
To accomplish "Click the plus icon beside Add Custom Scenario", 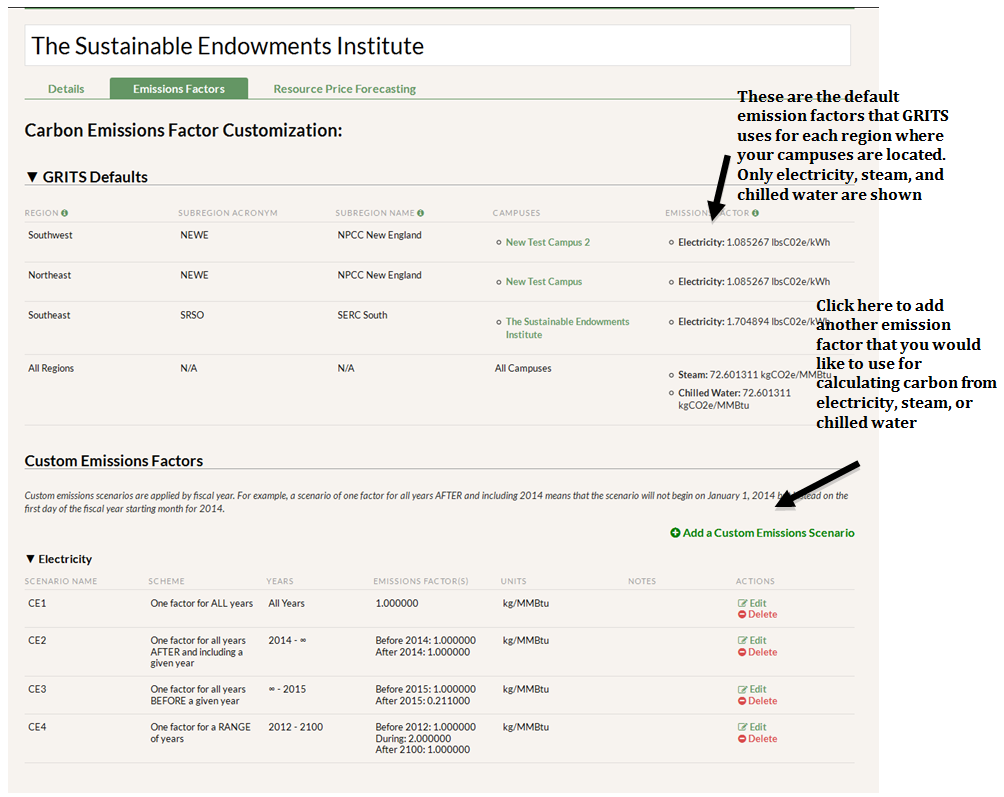I will tap(675, 533).
